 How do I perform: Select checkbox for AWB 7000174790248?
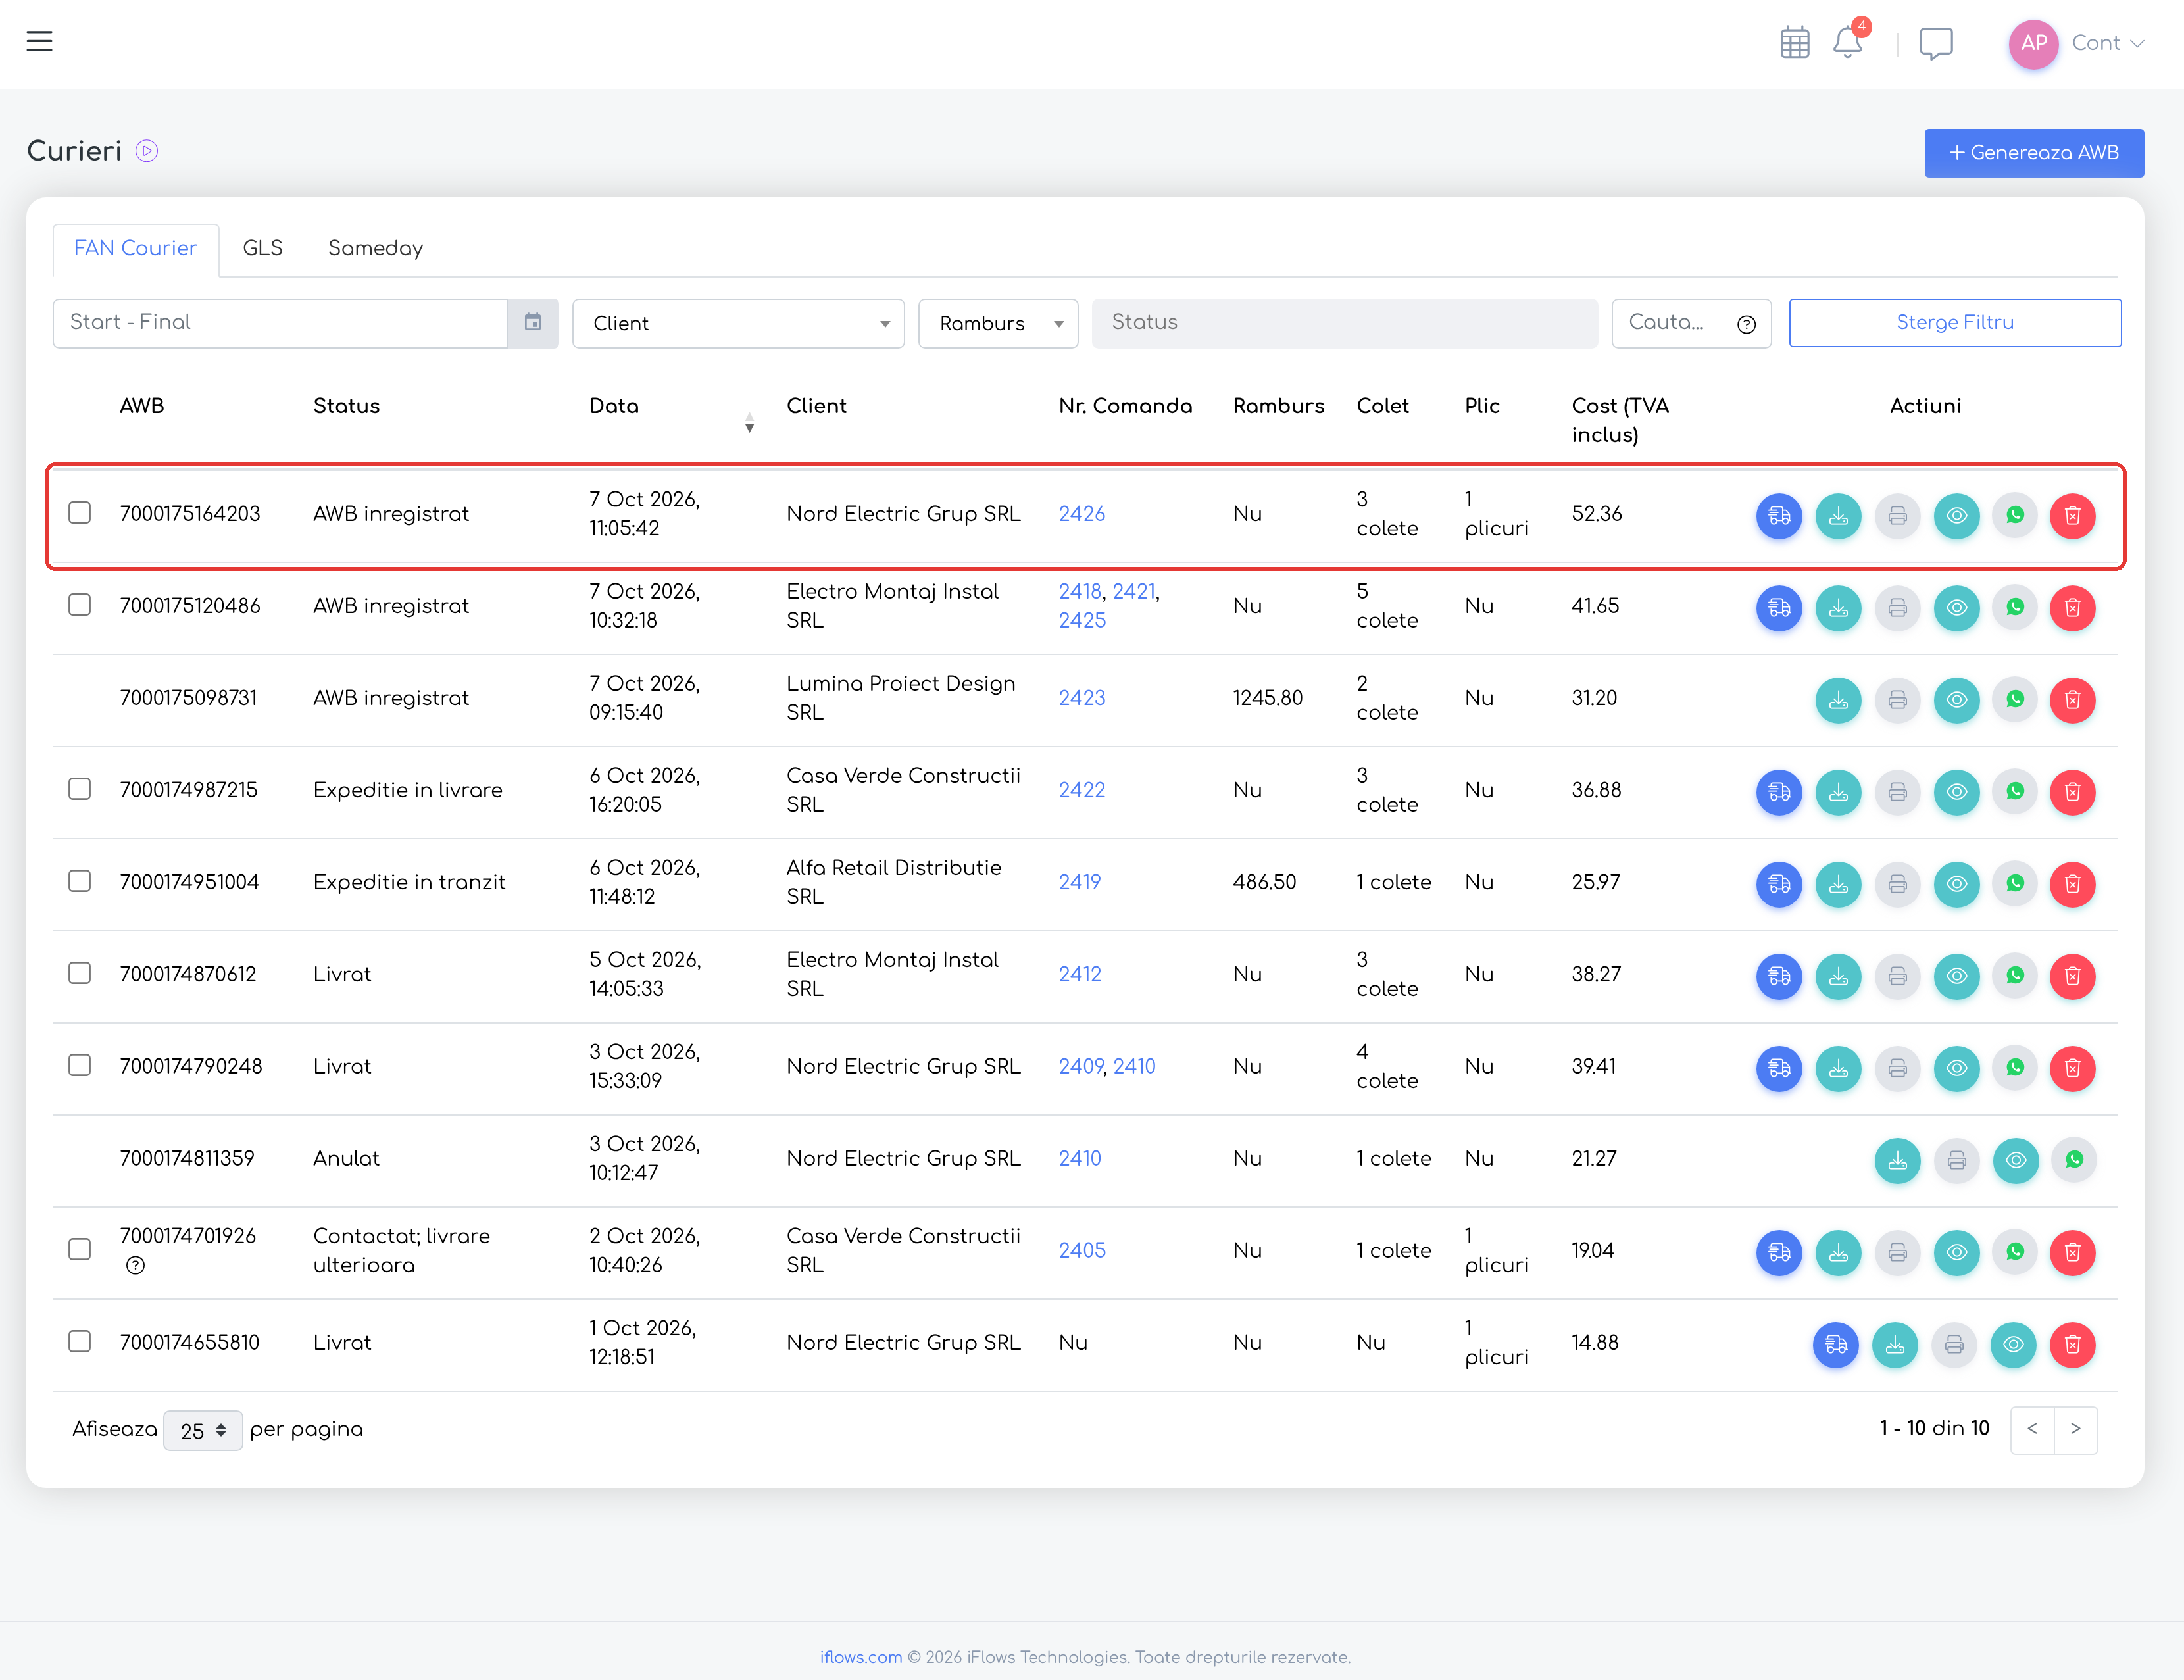point(80,1065)
